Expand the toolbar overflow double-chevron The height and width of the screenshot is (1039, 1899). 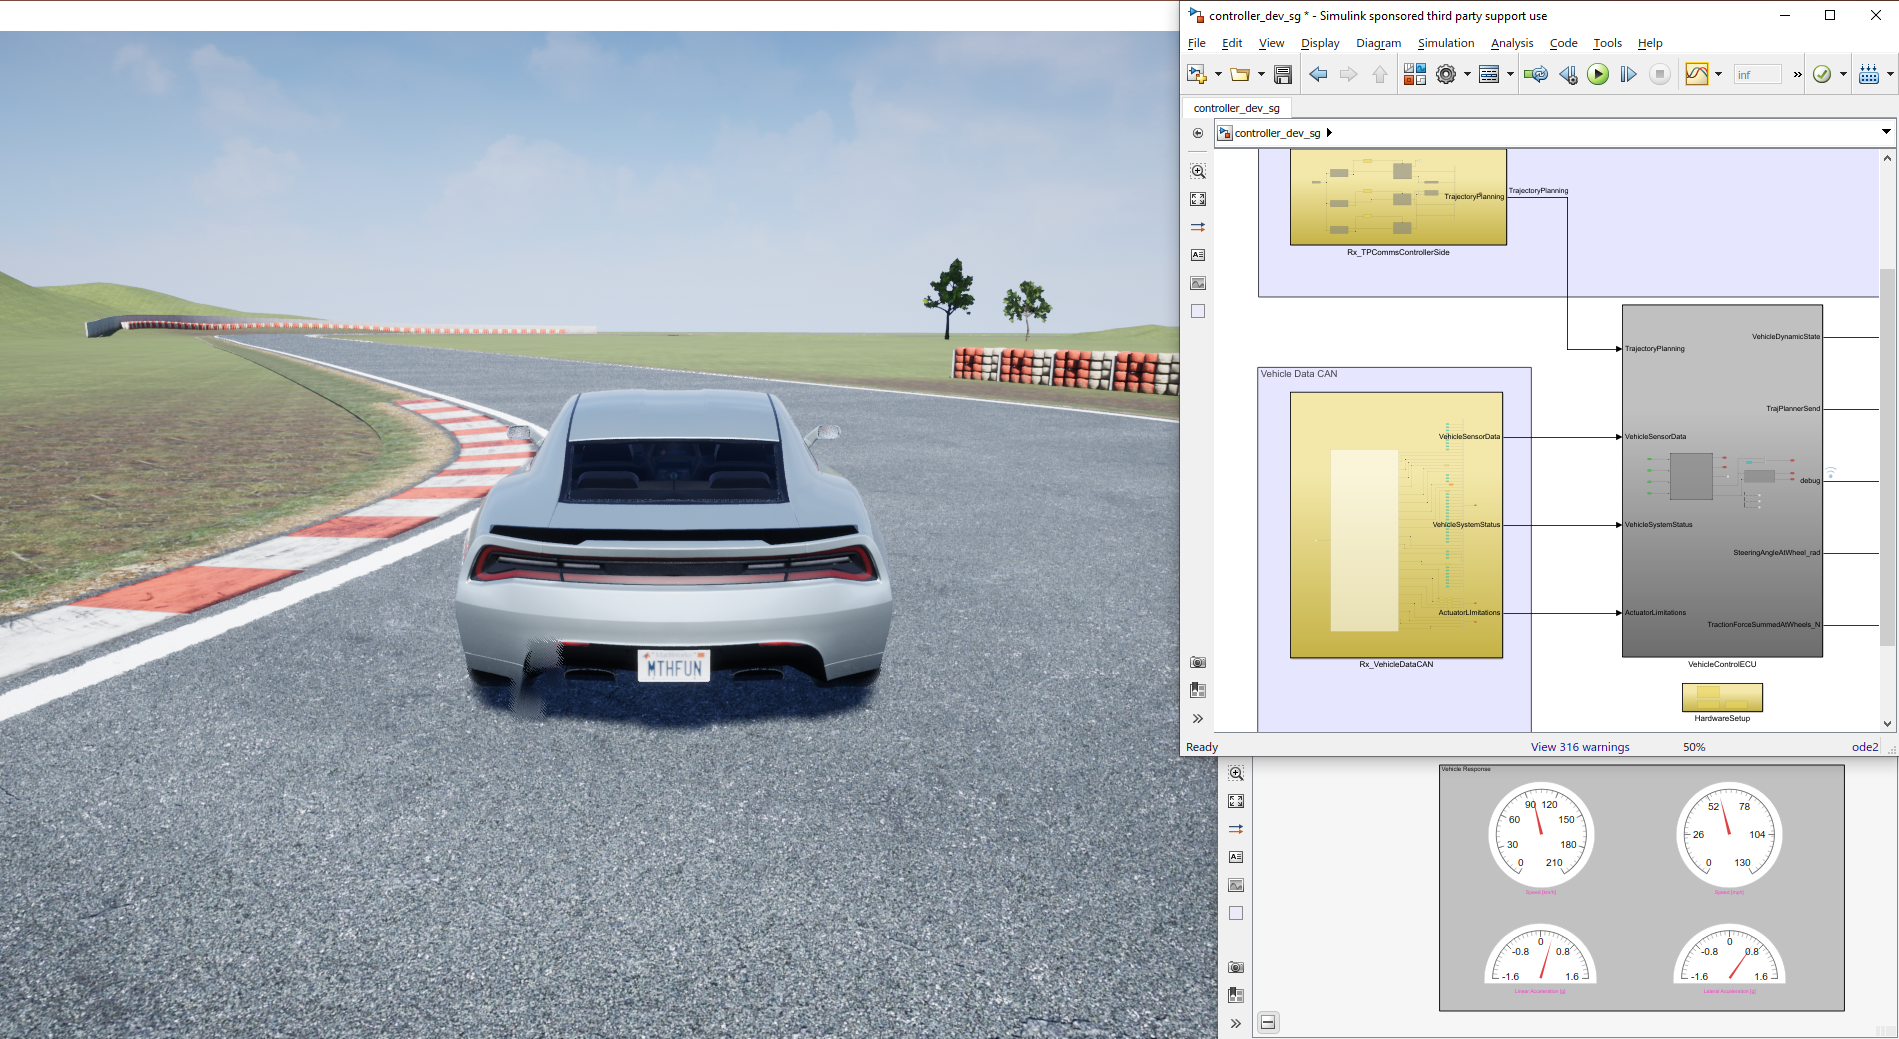pos(1797,74)
